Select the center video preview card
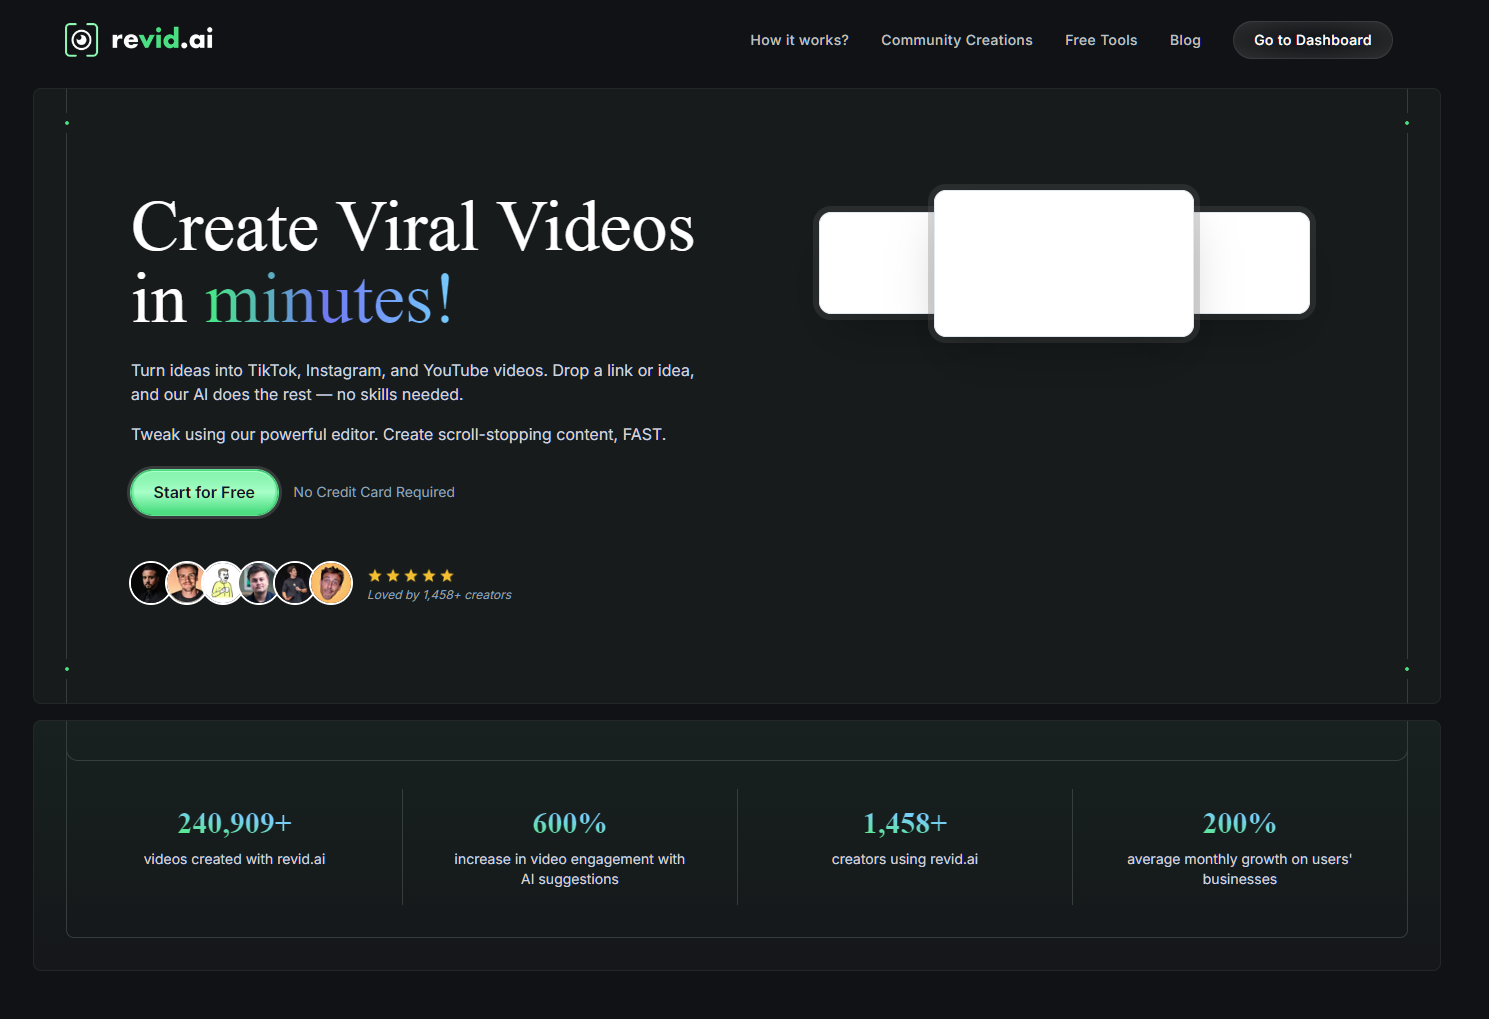Viewport: 1489px width, 1019px height. click(x=1063, y=263)
